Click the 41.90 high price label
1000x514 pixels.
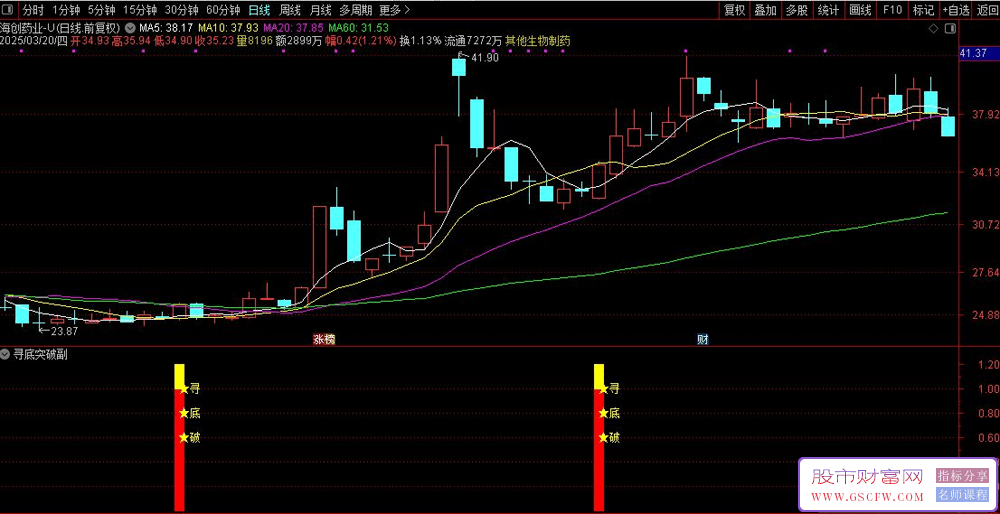pos(485,58)
